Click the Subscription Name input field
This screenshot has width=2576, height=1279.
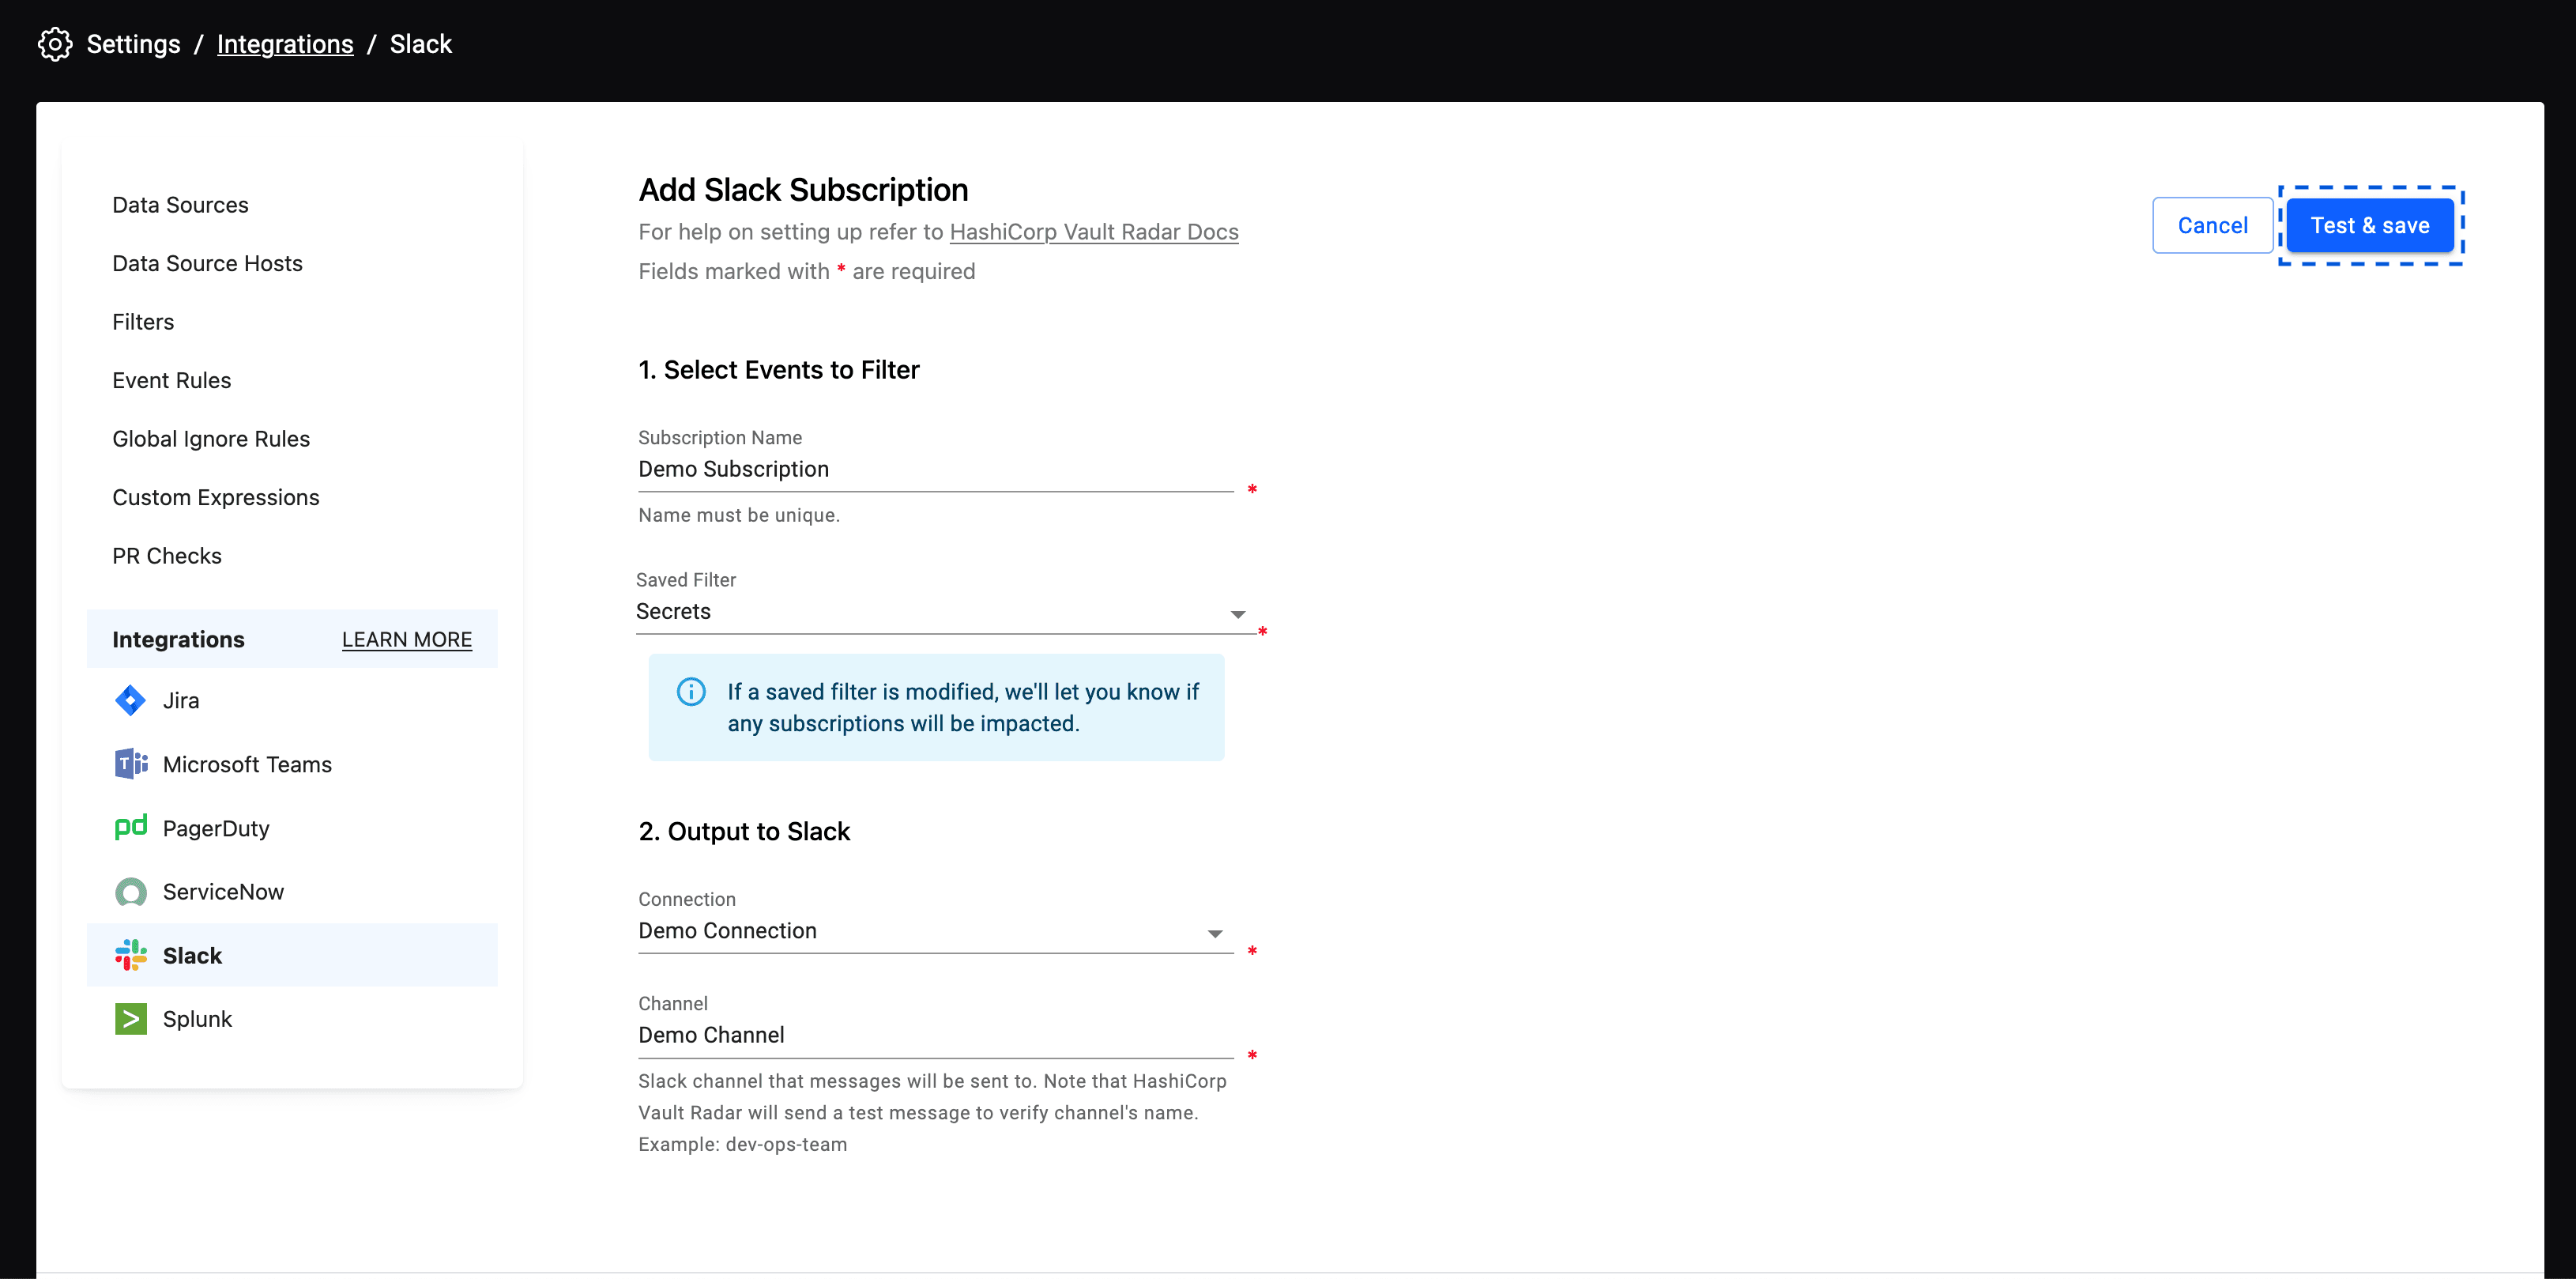coord(936,469)
